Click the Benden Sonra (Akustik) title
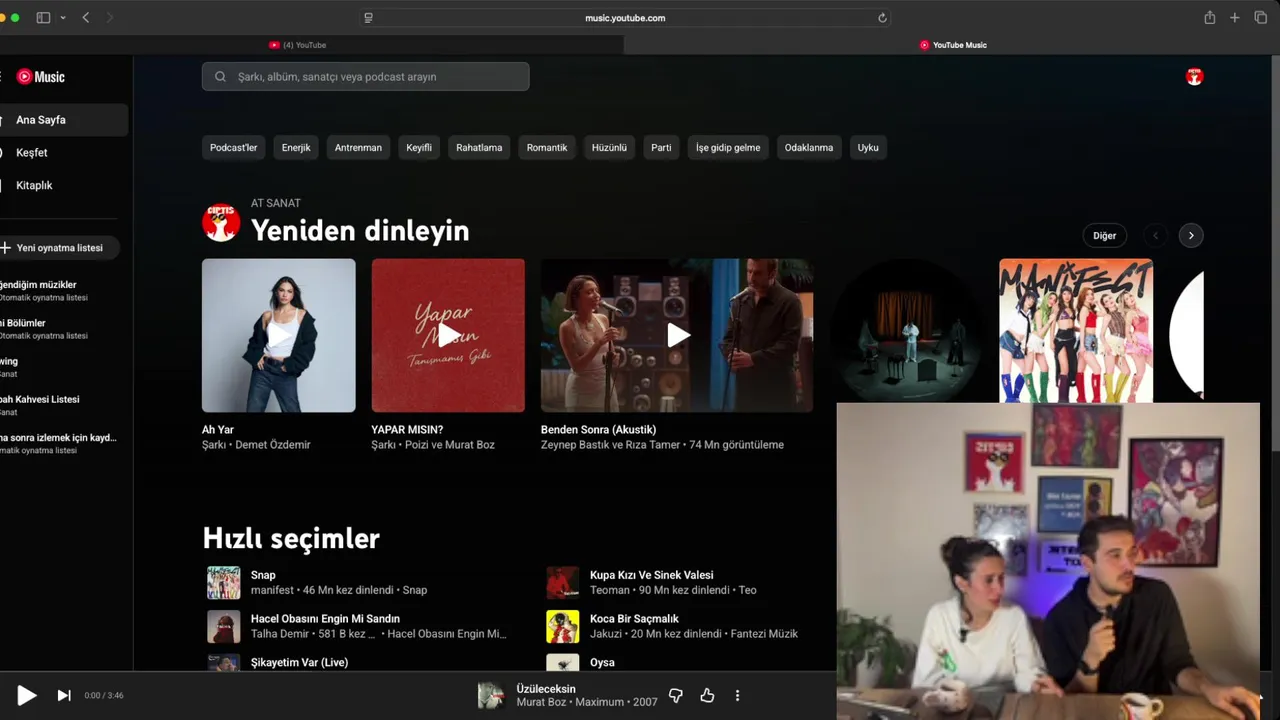Image resolution: width=1280 pixels, height=720 pixels. [598, 430]
